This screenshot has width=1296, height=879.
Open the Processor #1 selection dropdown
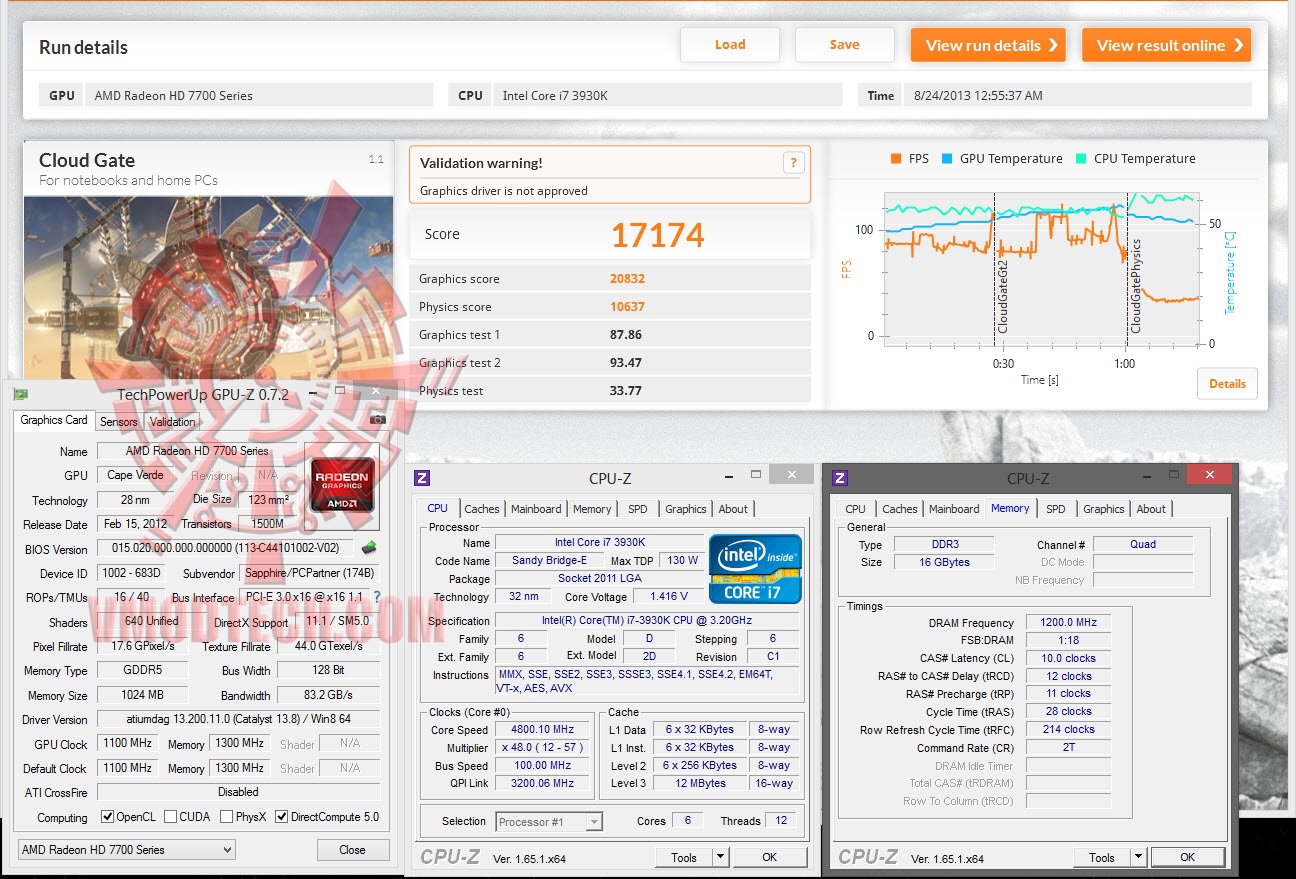[x=549, y=822]
